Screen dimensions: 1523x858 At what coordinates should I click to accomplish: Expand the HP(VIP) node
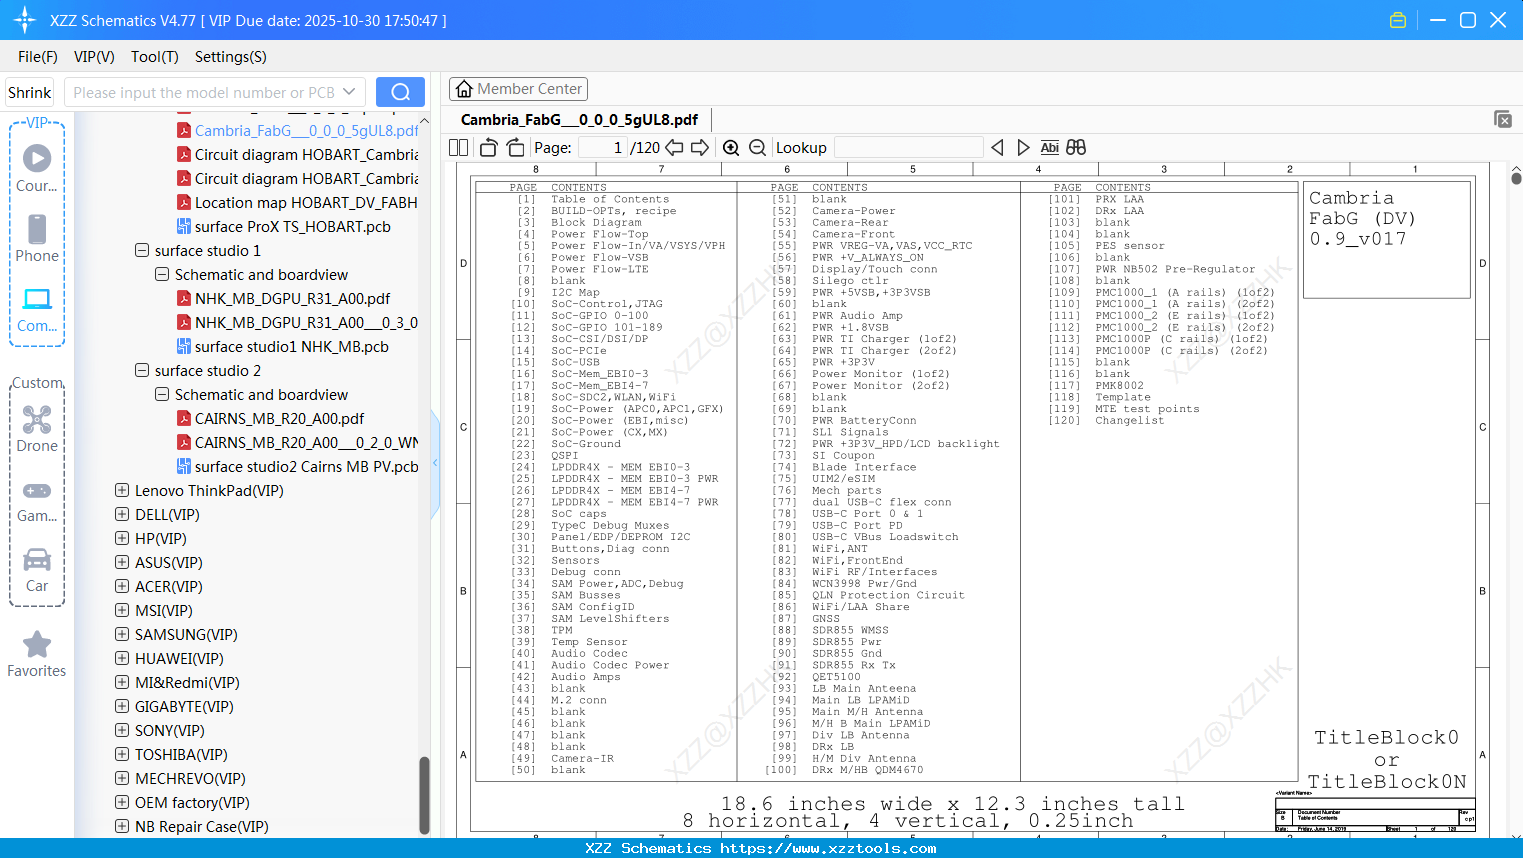[122, 538]
